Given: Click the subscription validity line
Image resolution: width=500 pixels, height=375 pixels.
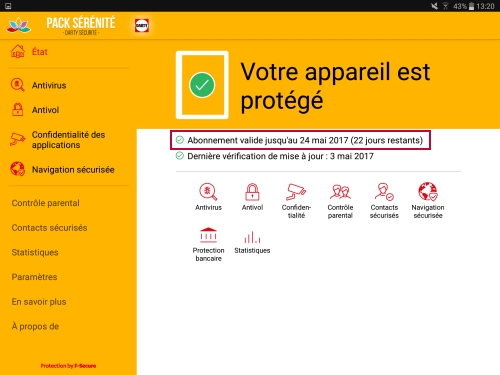Looking at the screenshot, I should [300, 140].
